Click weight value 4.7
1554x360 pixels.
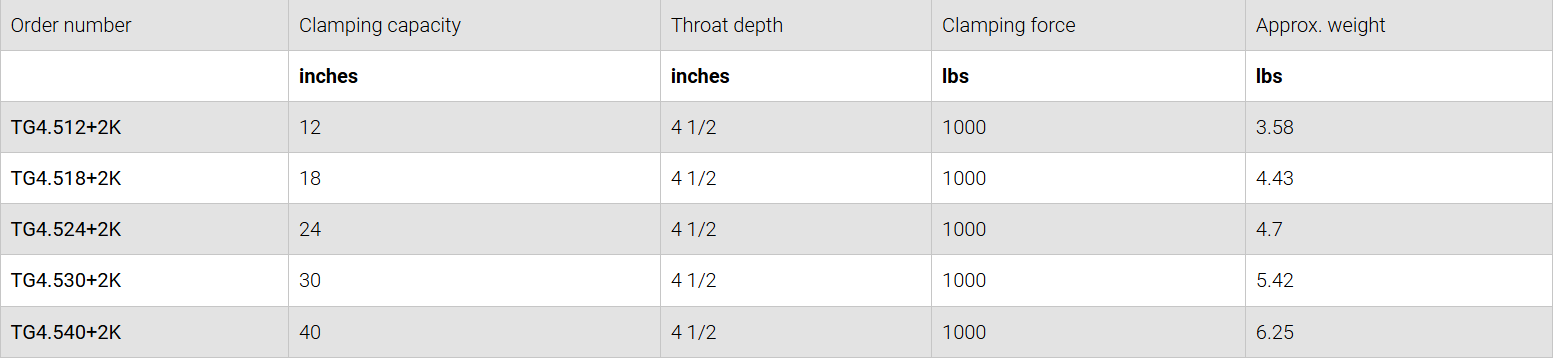pos(1269,230)
